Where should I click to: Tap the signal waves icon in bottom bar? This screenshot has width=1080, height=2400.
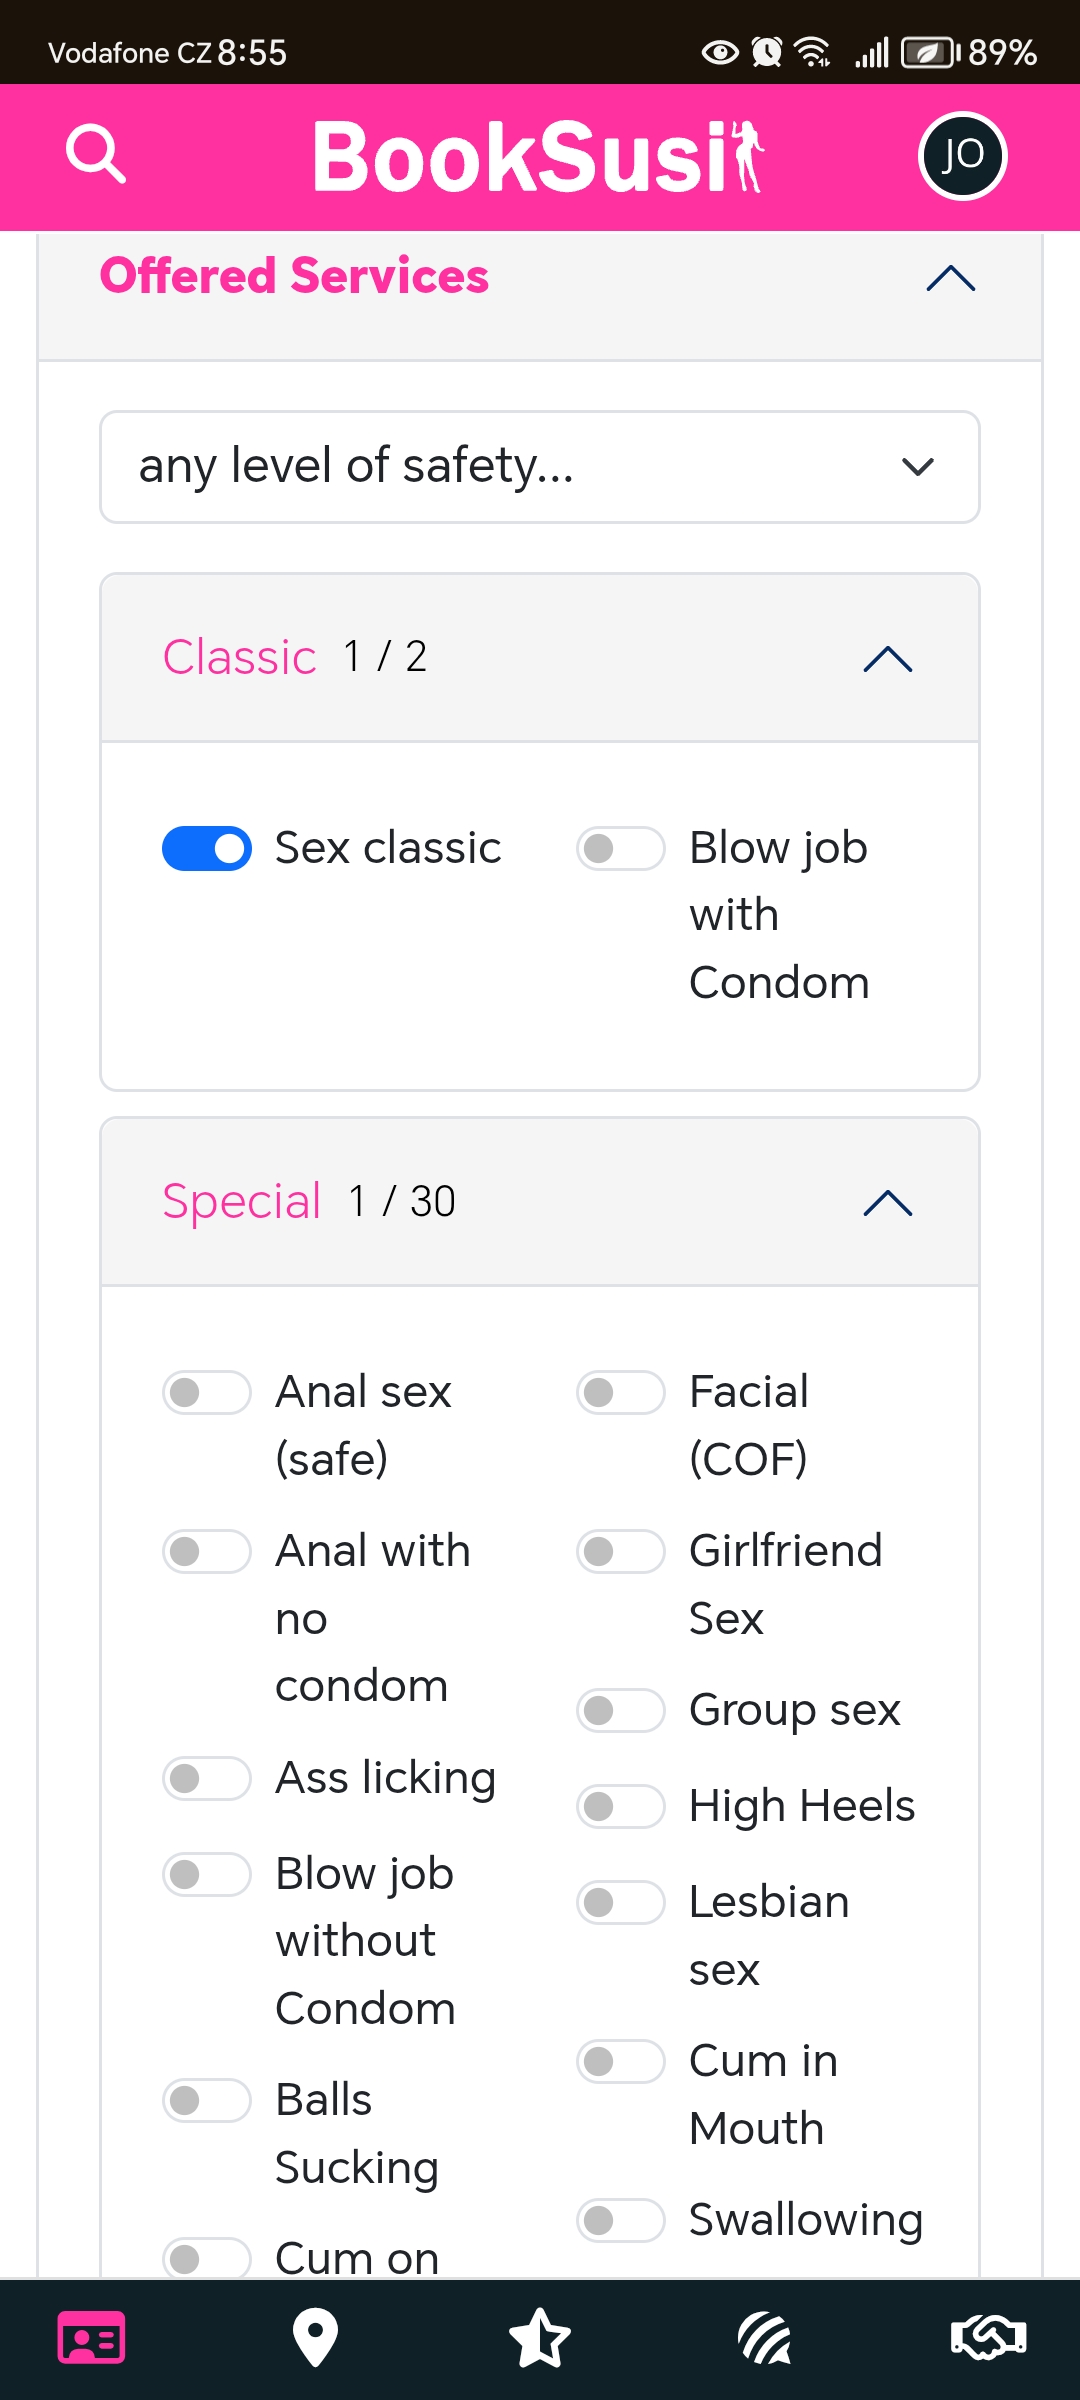pyautogui.click(x=765, y=2338)
